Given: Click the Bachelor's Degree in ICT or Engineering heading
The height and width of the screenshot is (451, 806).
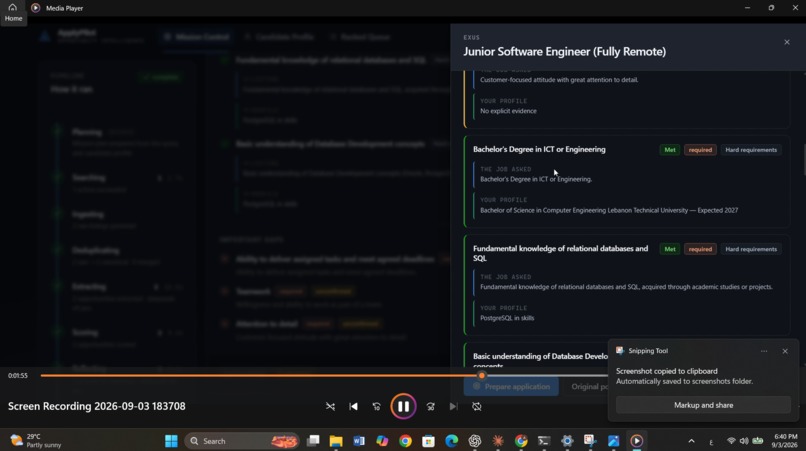Looking at the screenshot, I should (x=539, y=149).
